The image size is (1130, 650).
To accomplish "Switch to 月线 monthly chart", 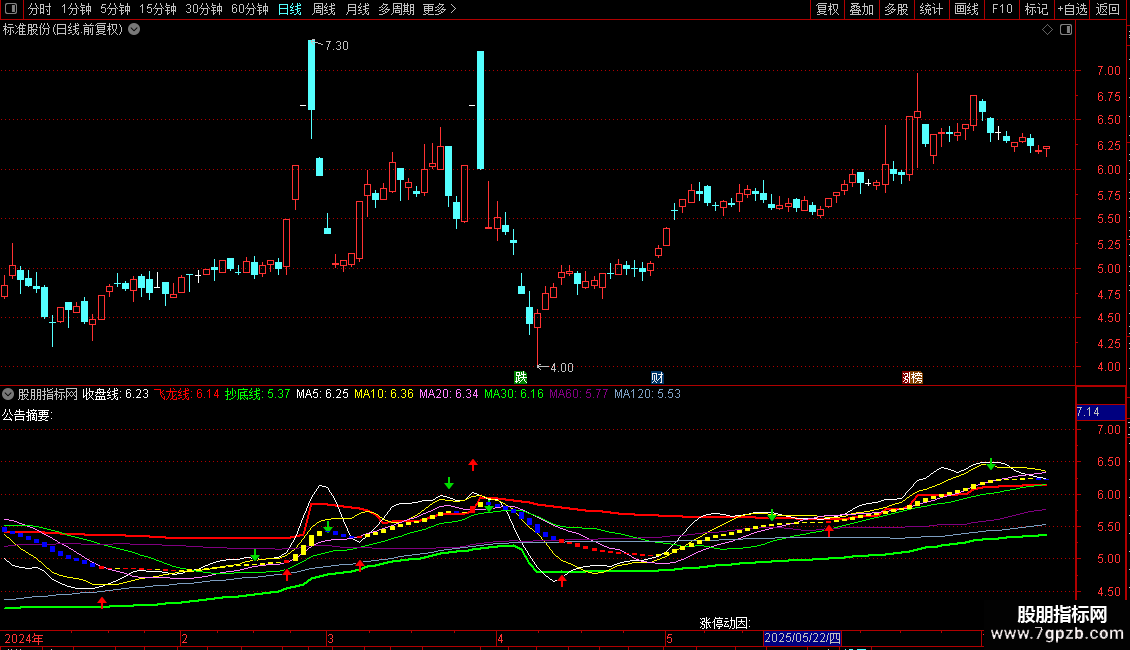I will tap(357, 9).
